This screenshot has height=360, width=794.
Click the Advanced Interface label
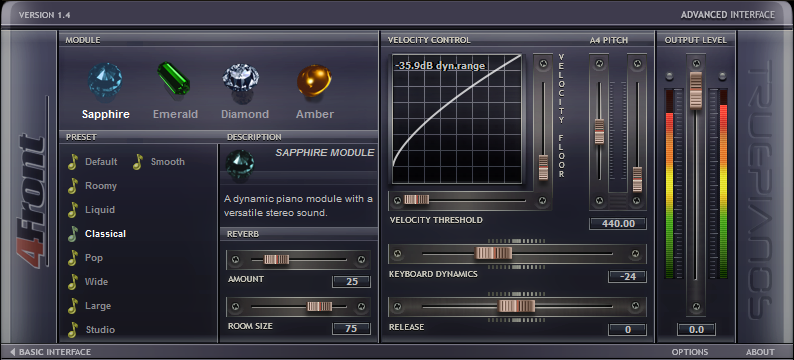click(x=728, y=15)
